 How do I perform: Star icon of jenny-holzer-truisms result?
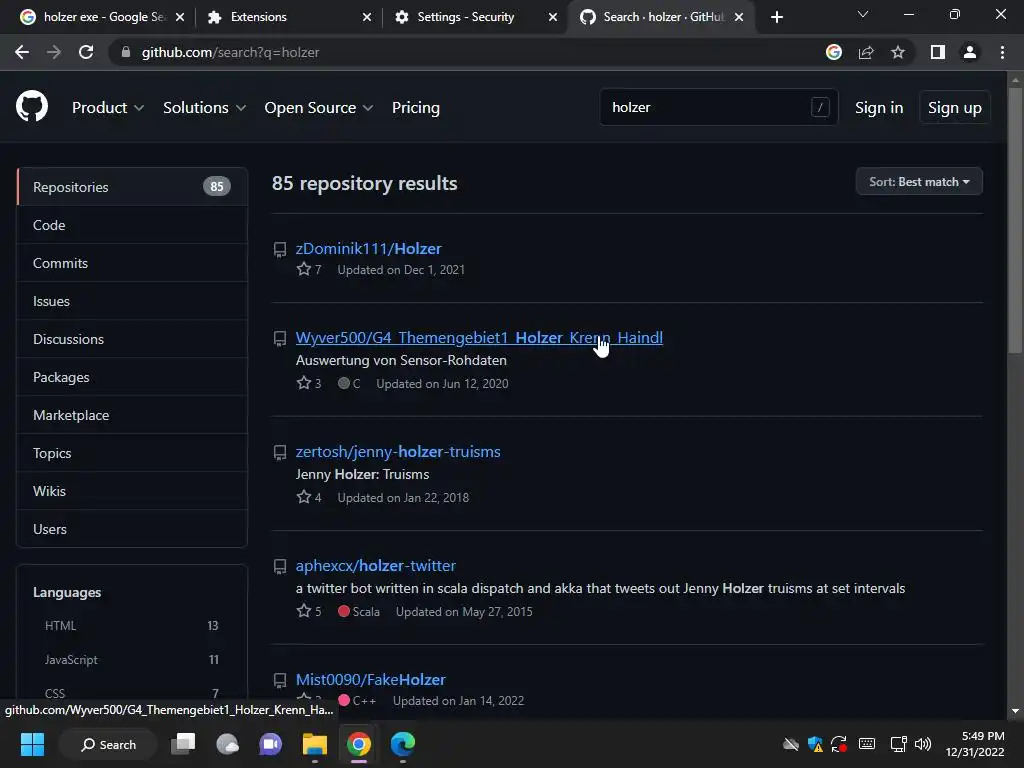click(304, 497)
